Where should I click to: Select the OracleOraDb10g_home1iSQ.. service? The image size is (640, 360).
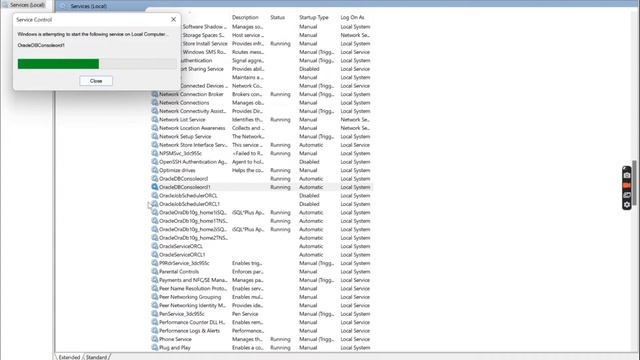click(x=261, y=212)
